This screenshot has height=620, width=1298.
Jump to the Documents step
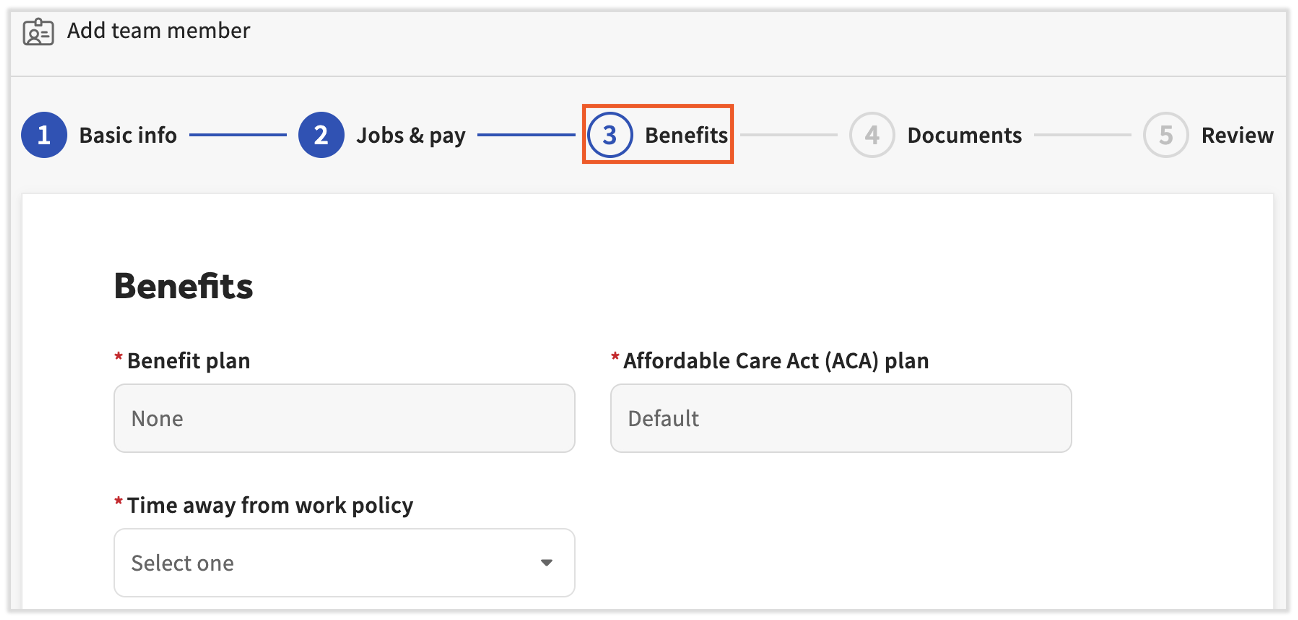click(x=964, y=135)
